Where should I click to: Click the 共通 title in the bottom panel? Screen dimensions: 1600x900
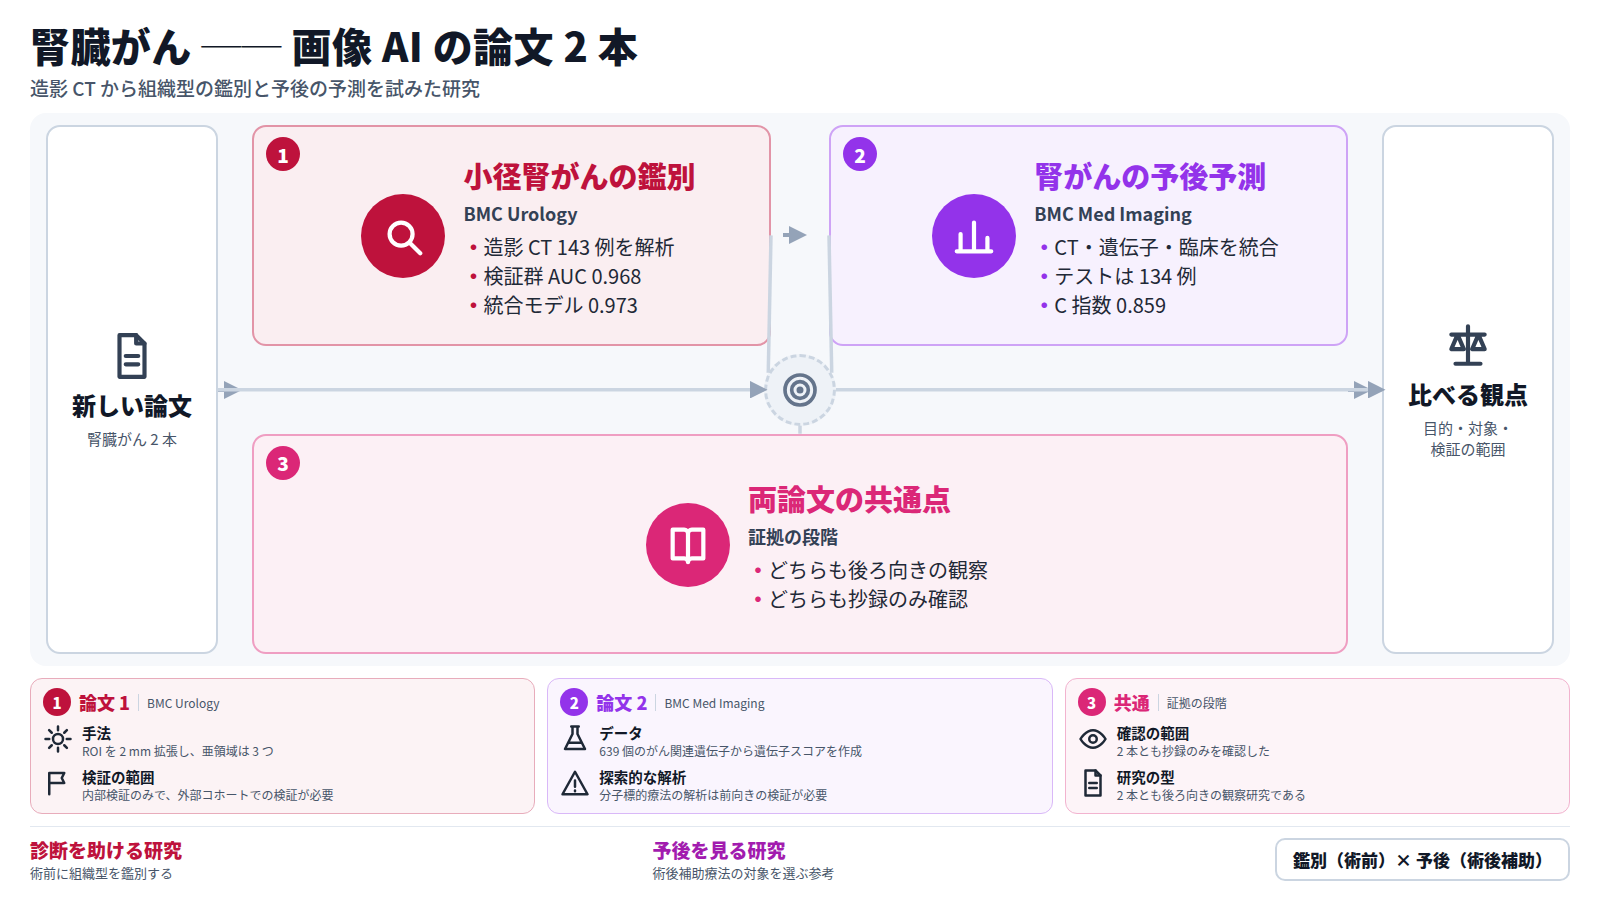coord(1132,703)
